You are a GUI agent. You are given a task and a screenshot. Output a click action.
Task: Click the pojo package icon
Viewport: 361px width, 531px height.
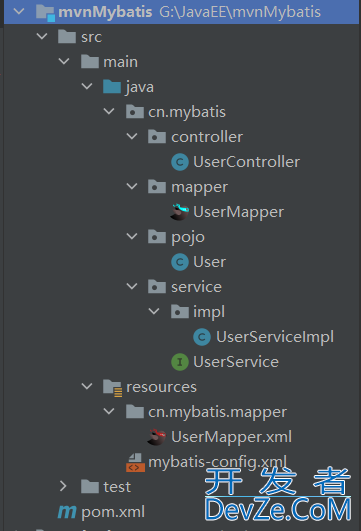pyautogui.click(x=157, y=236)
